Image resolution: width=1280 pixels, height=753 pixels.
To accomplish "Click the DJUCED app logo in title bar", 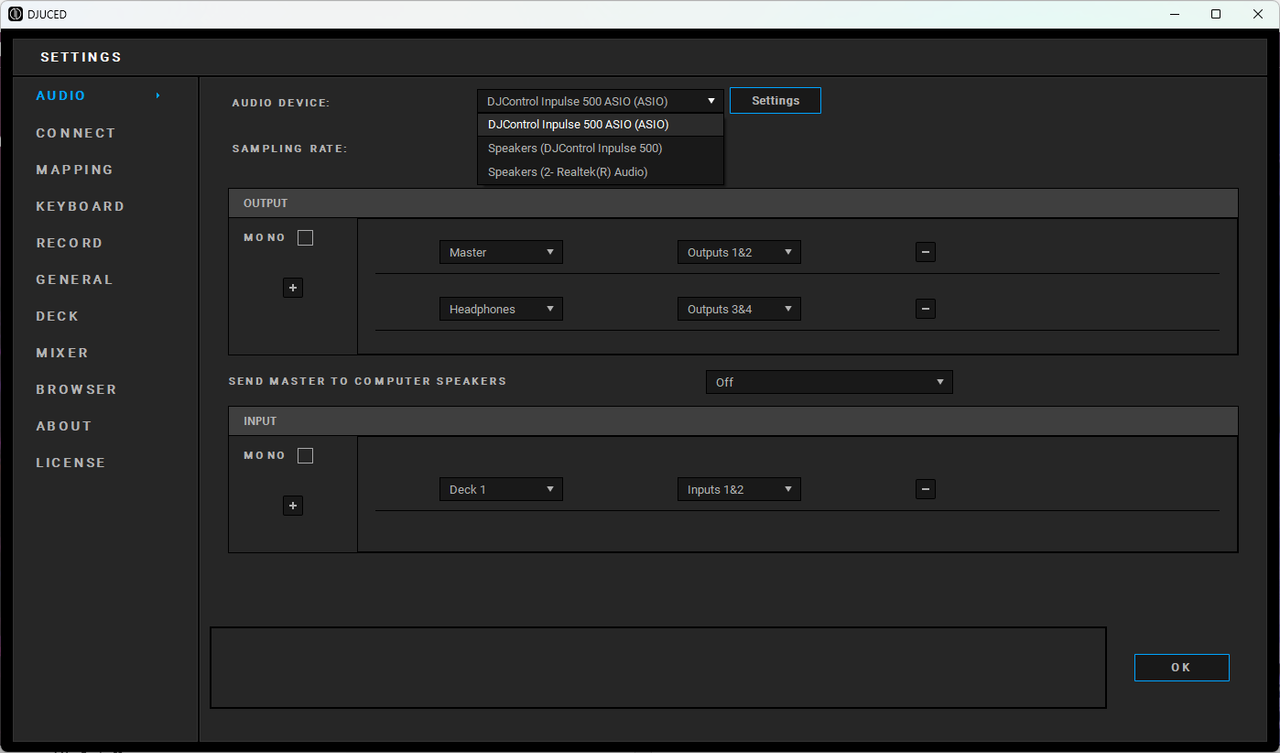I will point(15,14).
